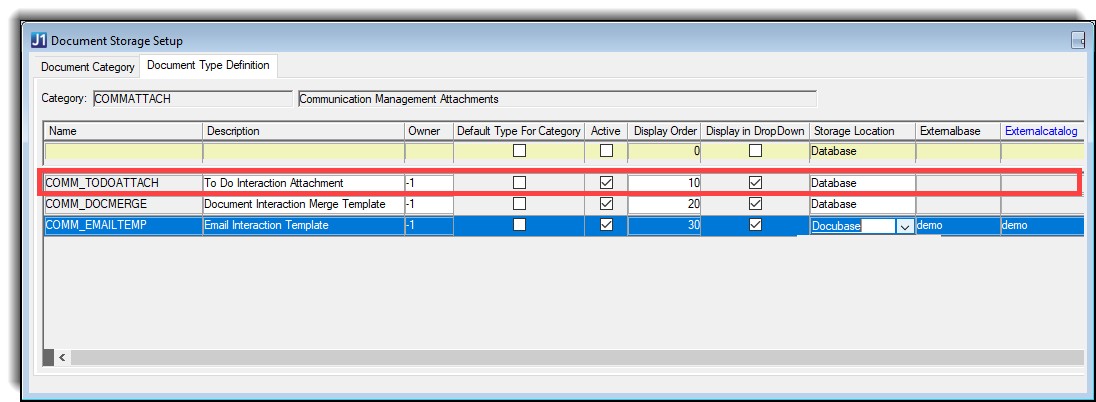
Task: Click the empty Name cell in the new row
Action: pyautogui.click(x=124, y=150)
